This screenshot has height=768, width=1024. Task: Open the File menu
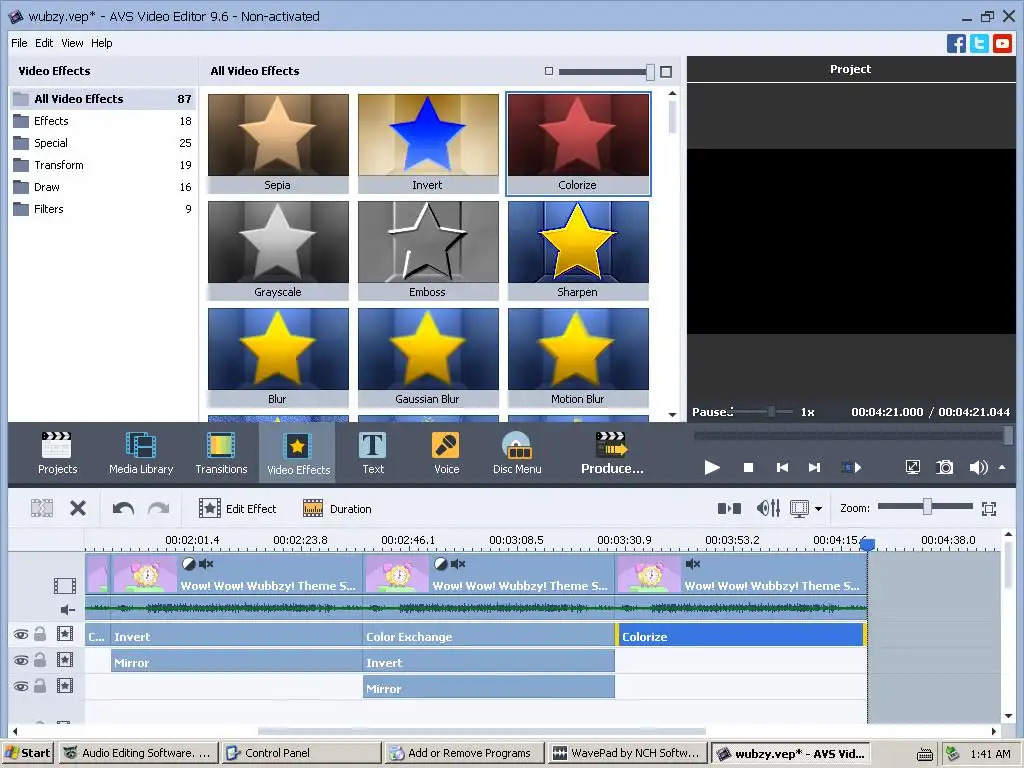[x=19, y=43]
